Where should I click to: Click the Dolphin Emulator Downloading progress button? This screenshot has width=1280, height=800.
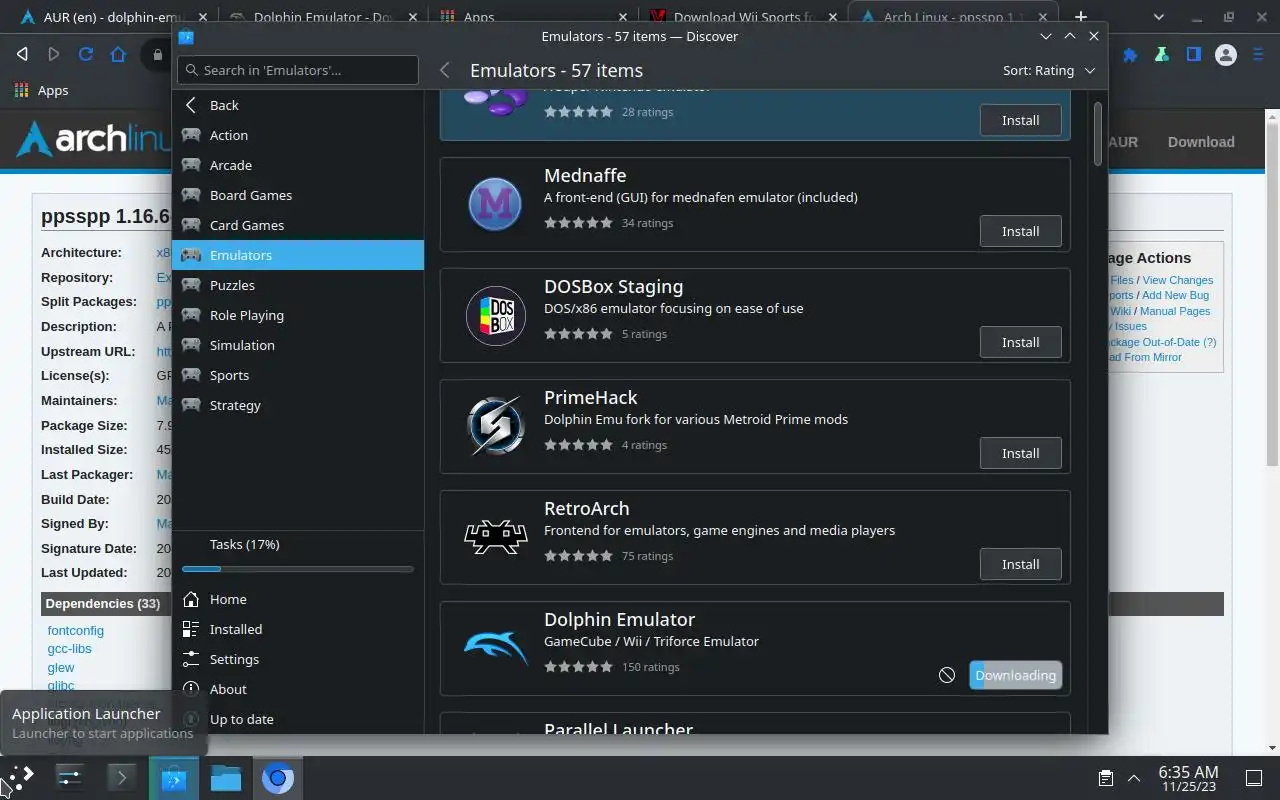tap(1015, 675)
